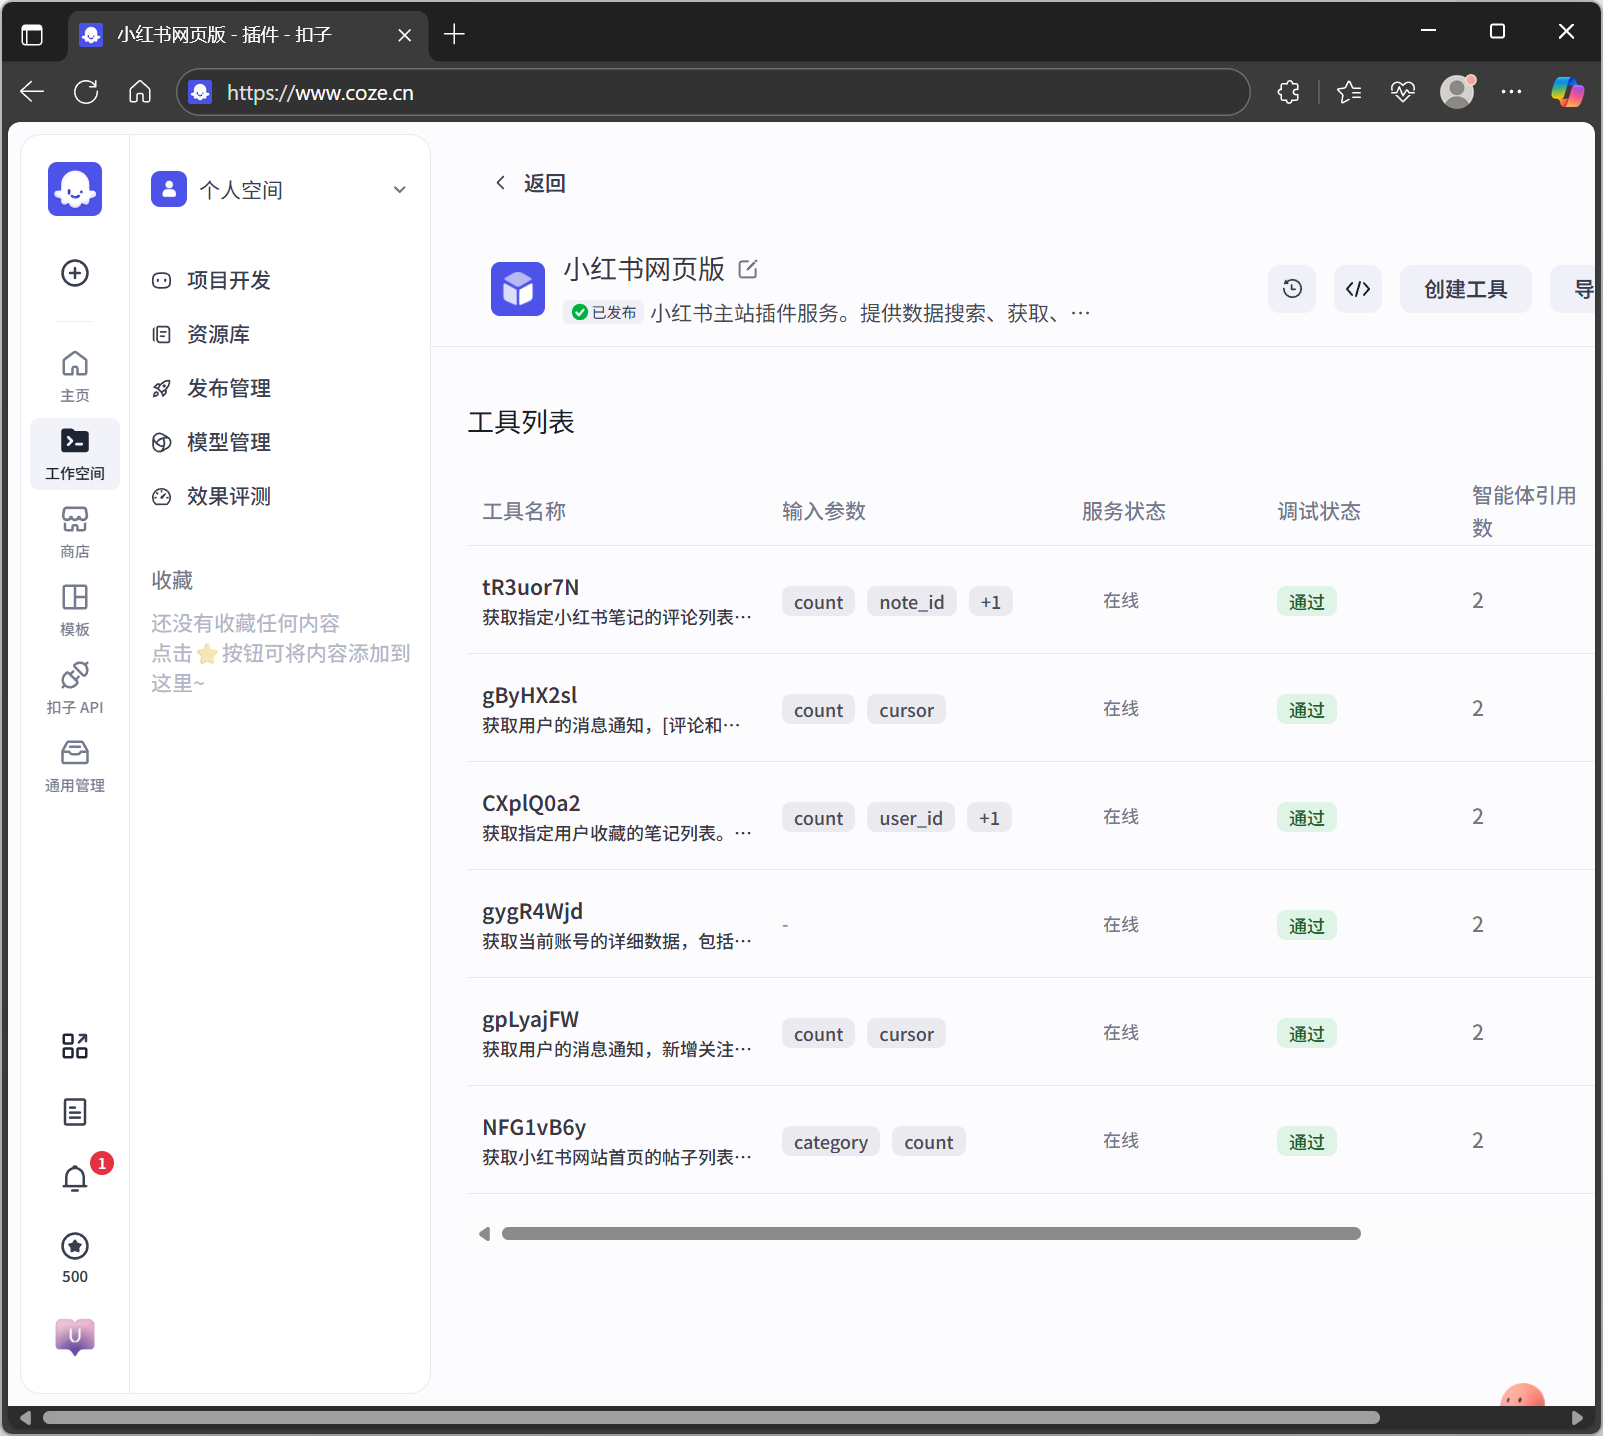Expand +1 parameters in tR3uor7N row

coord(990,602)
